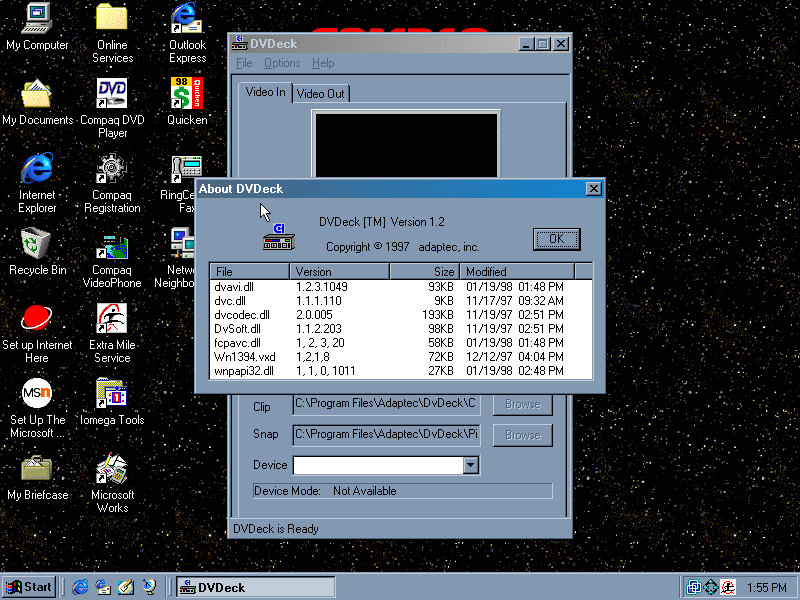The height and width of the screenshot is (600, 800).
Task: Open the Set up Internet Here icon
Action: tap(37, 333)
